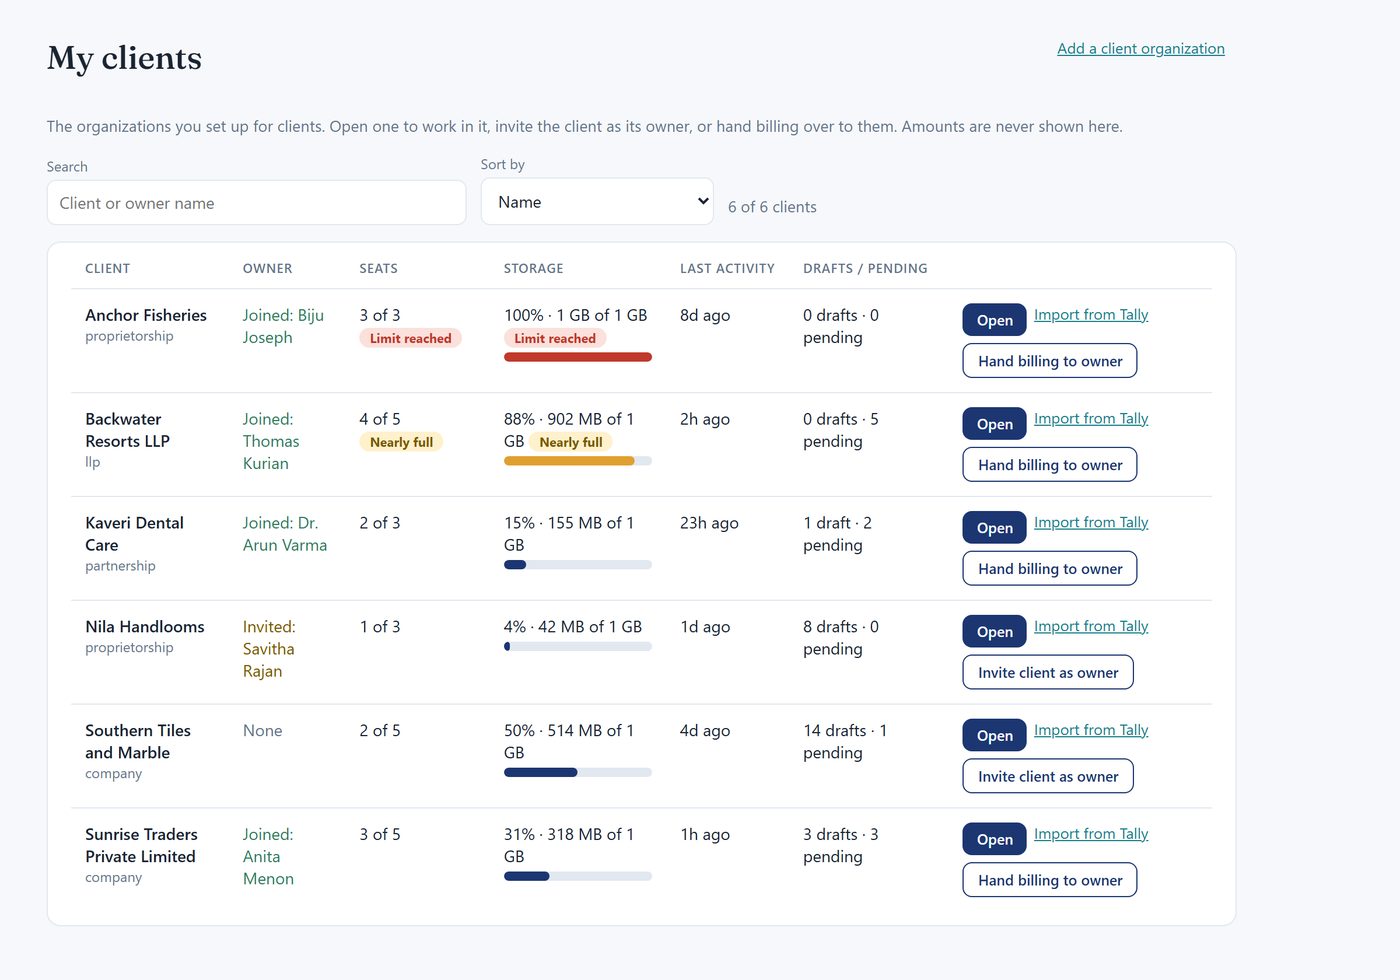Invite client as owner for Southern Tiles
Screen dimensions: 1400x980
pyautogui.click(x=1048, y=777)
